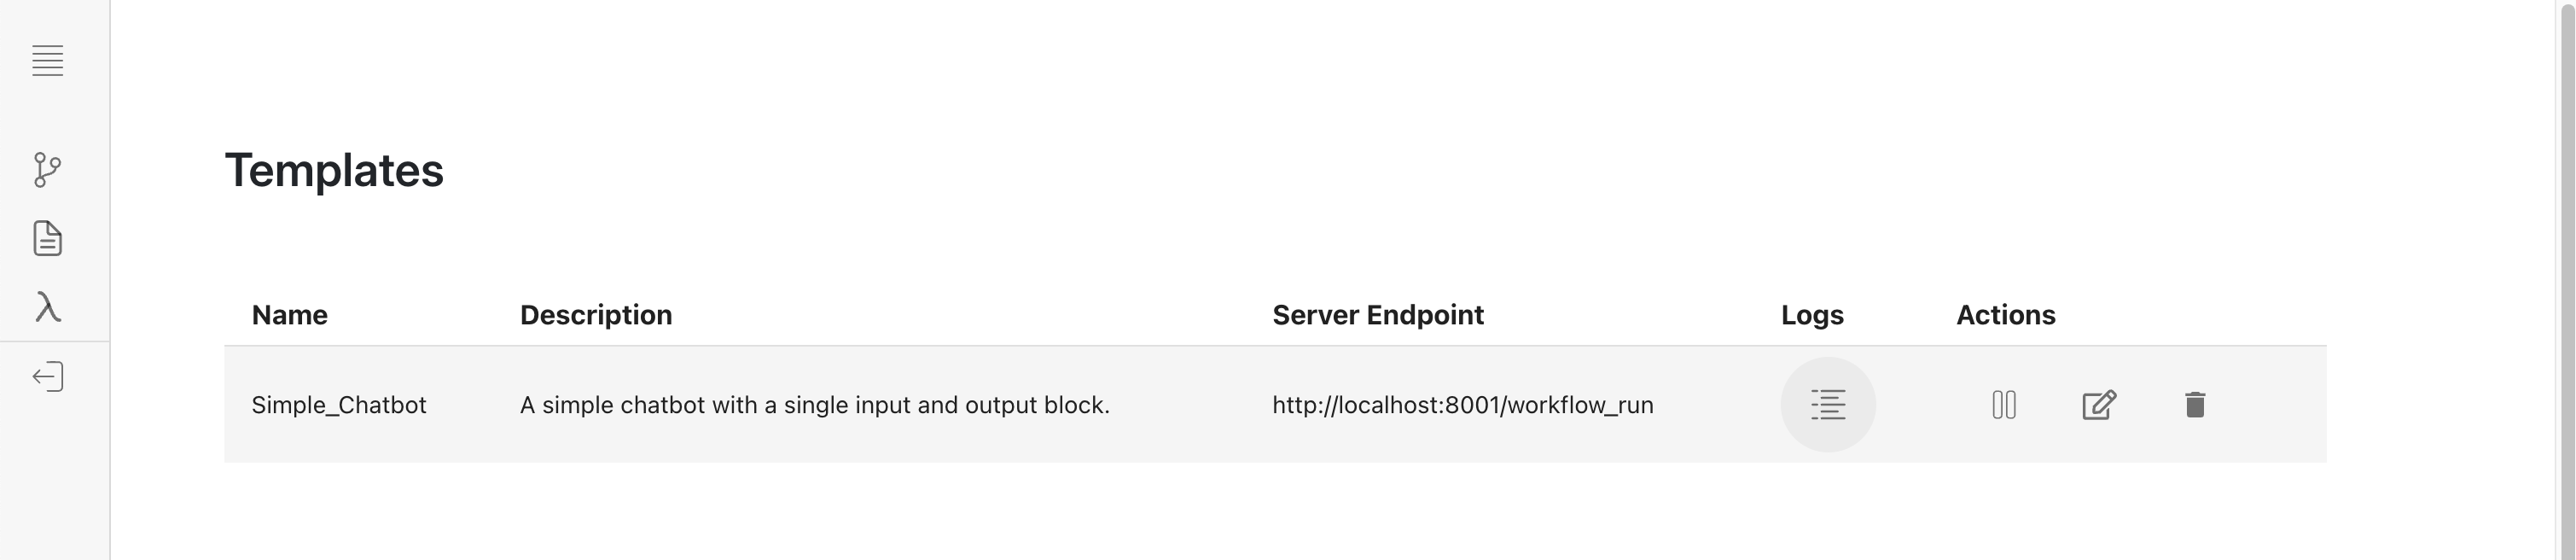
Task: Open the hamburger menu in sidebar
Action: [x=47, y=60]
